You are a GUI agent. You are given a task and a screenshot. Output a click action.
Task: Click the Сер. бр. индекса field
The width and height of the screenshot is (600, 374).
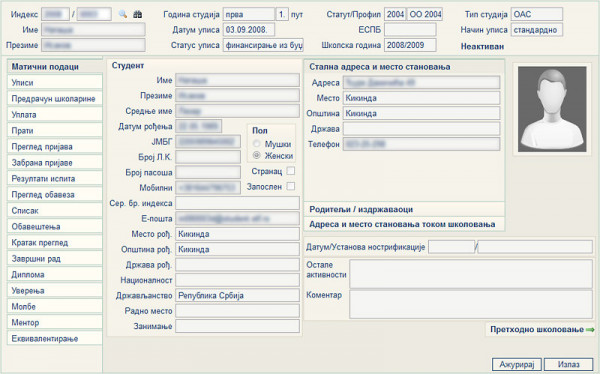[237, 203]
